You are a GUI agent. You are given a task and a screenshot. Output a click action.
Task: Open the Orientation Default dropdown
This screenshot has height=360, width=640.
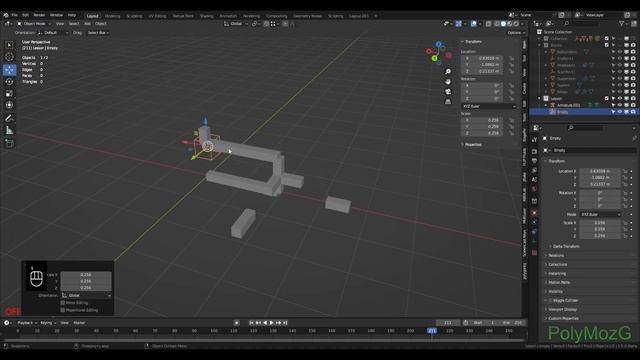[53, 33]
